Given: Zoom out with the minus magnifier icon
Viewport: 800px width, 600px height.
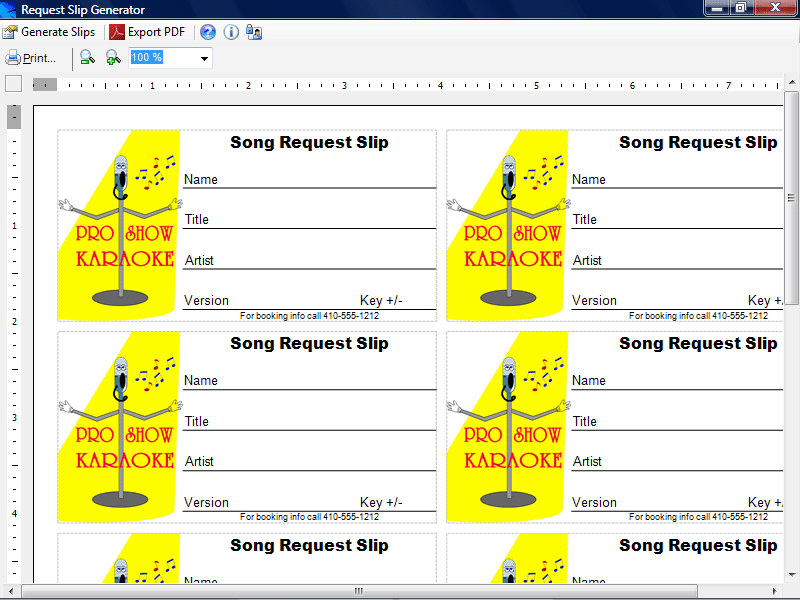Looking at the screenshot, I should point(88,58).
